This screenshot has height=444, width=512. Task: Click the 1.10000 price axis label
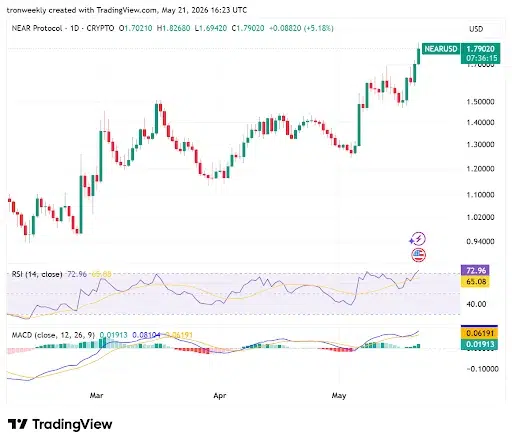pos(480,195)
